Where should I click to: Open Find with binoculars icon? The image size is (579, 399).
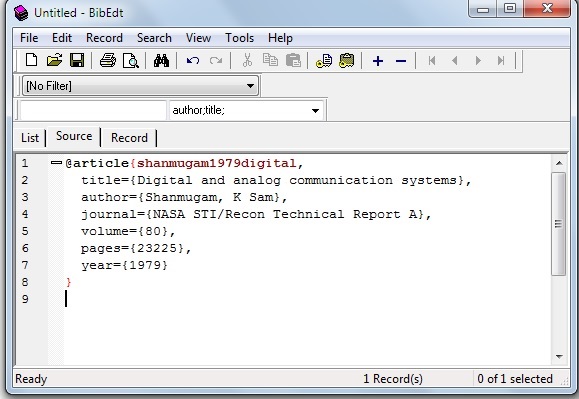(161, 60)
